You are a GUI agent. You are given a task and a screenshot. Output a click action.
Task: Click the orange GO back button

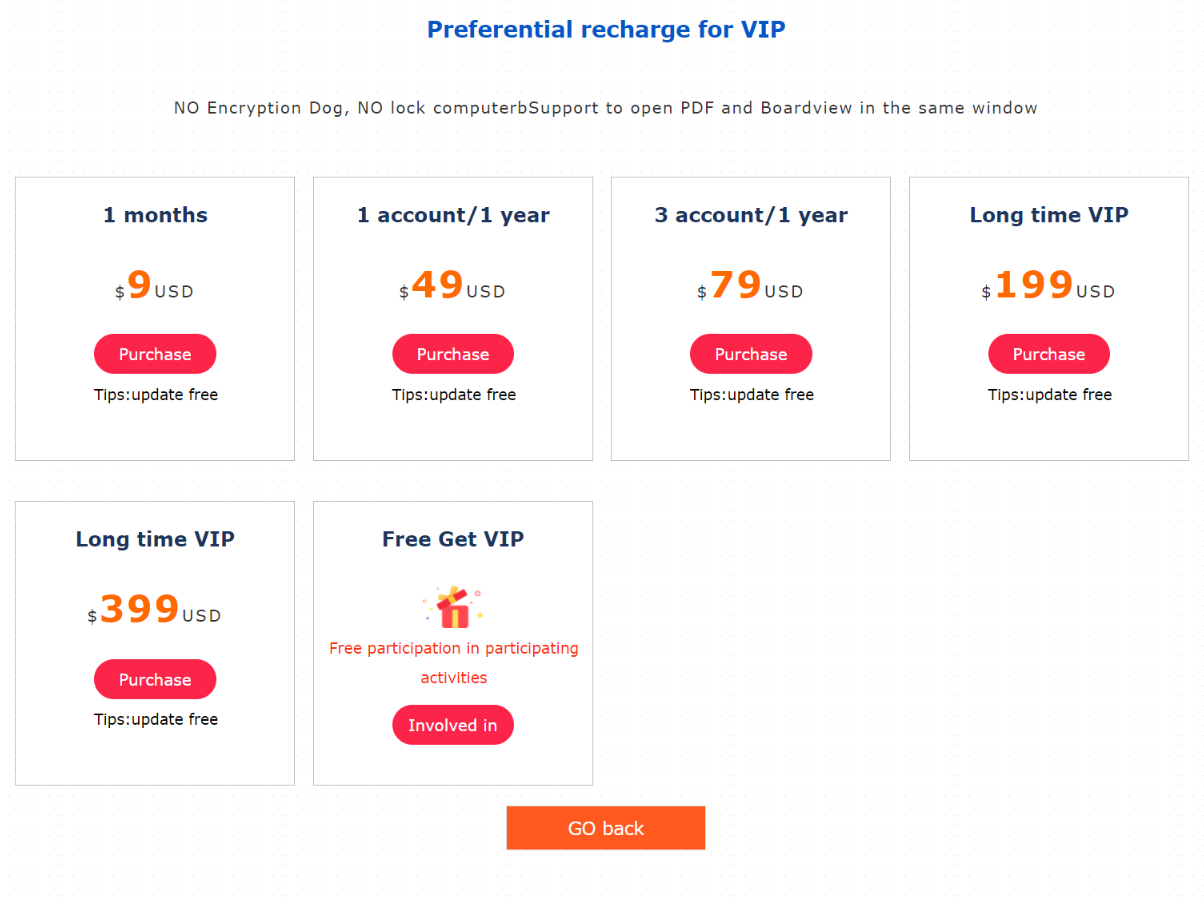tap(606, 828)
